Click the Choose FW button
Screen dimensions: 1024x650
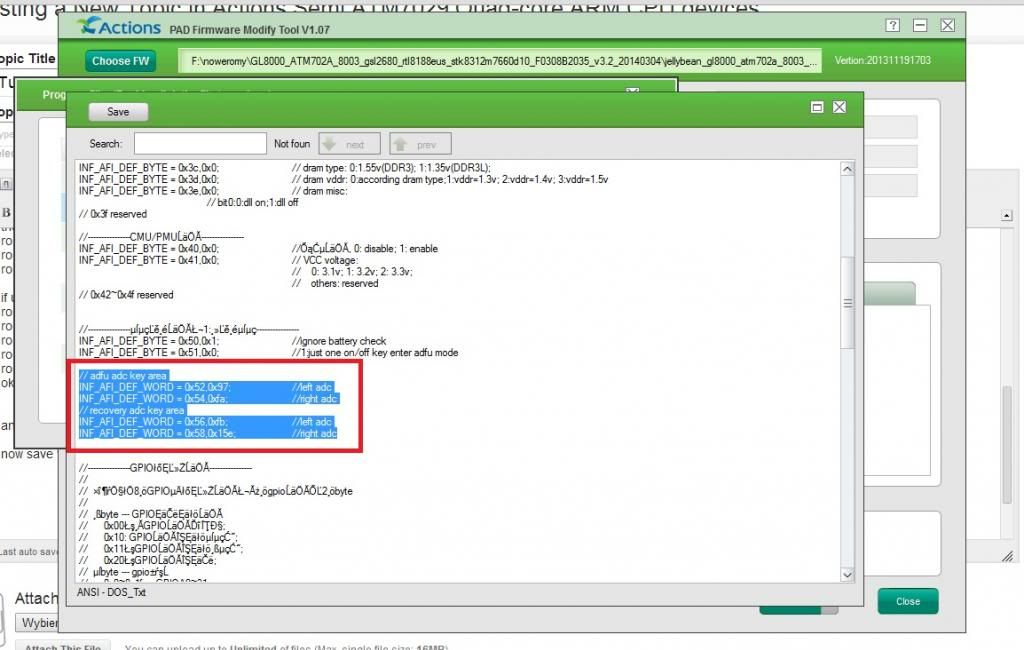[120, 61]
